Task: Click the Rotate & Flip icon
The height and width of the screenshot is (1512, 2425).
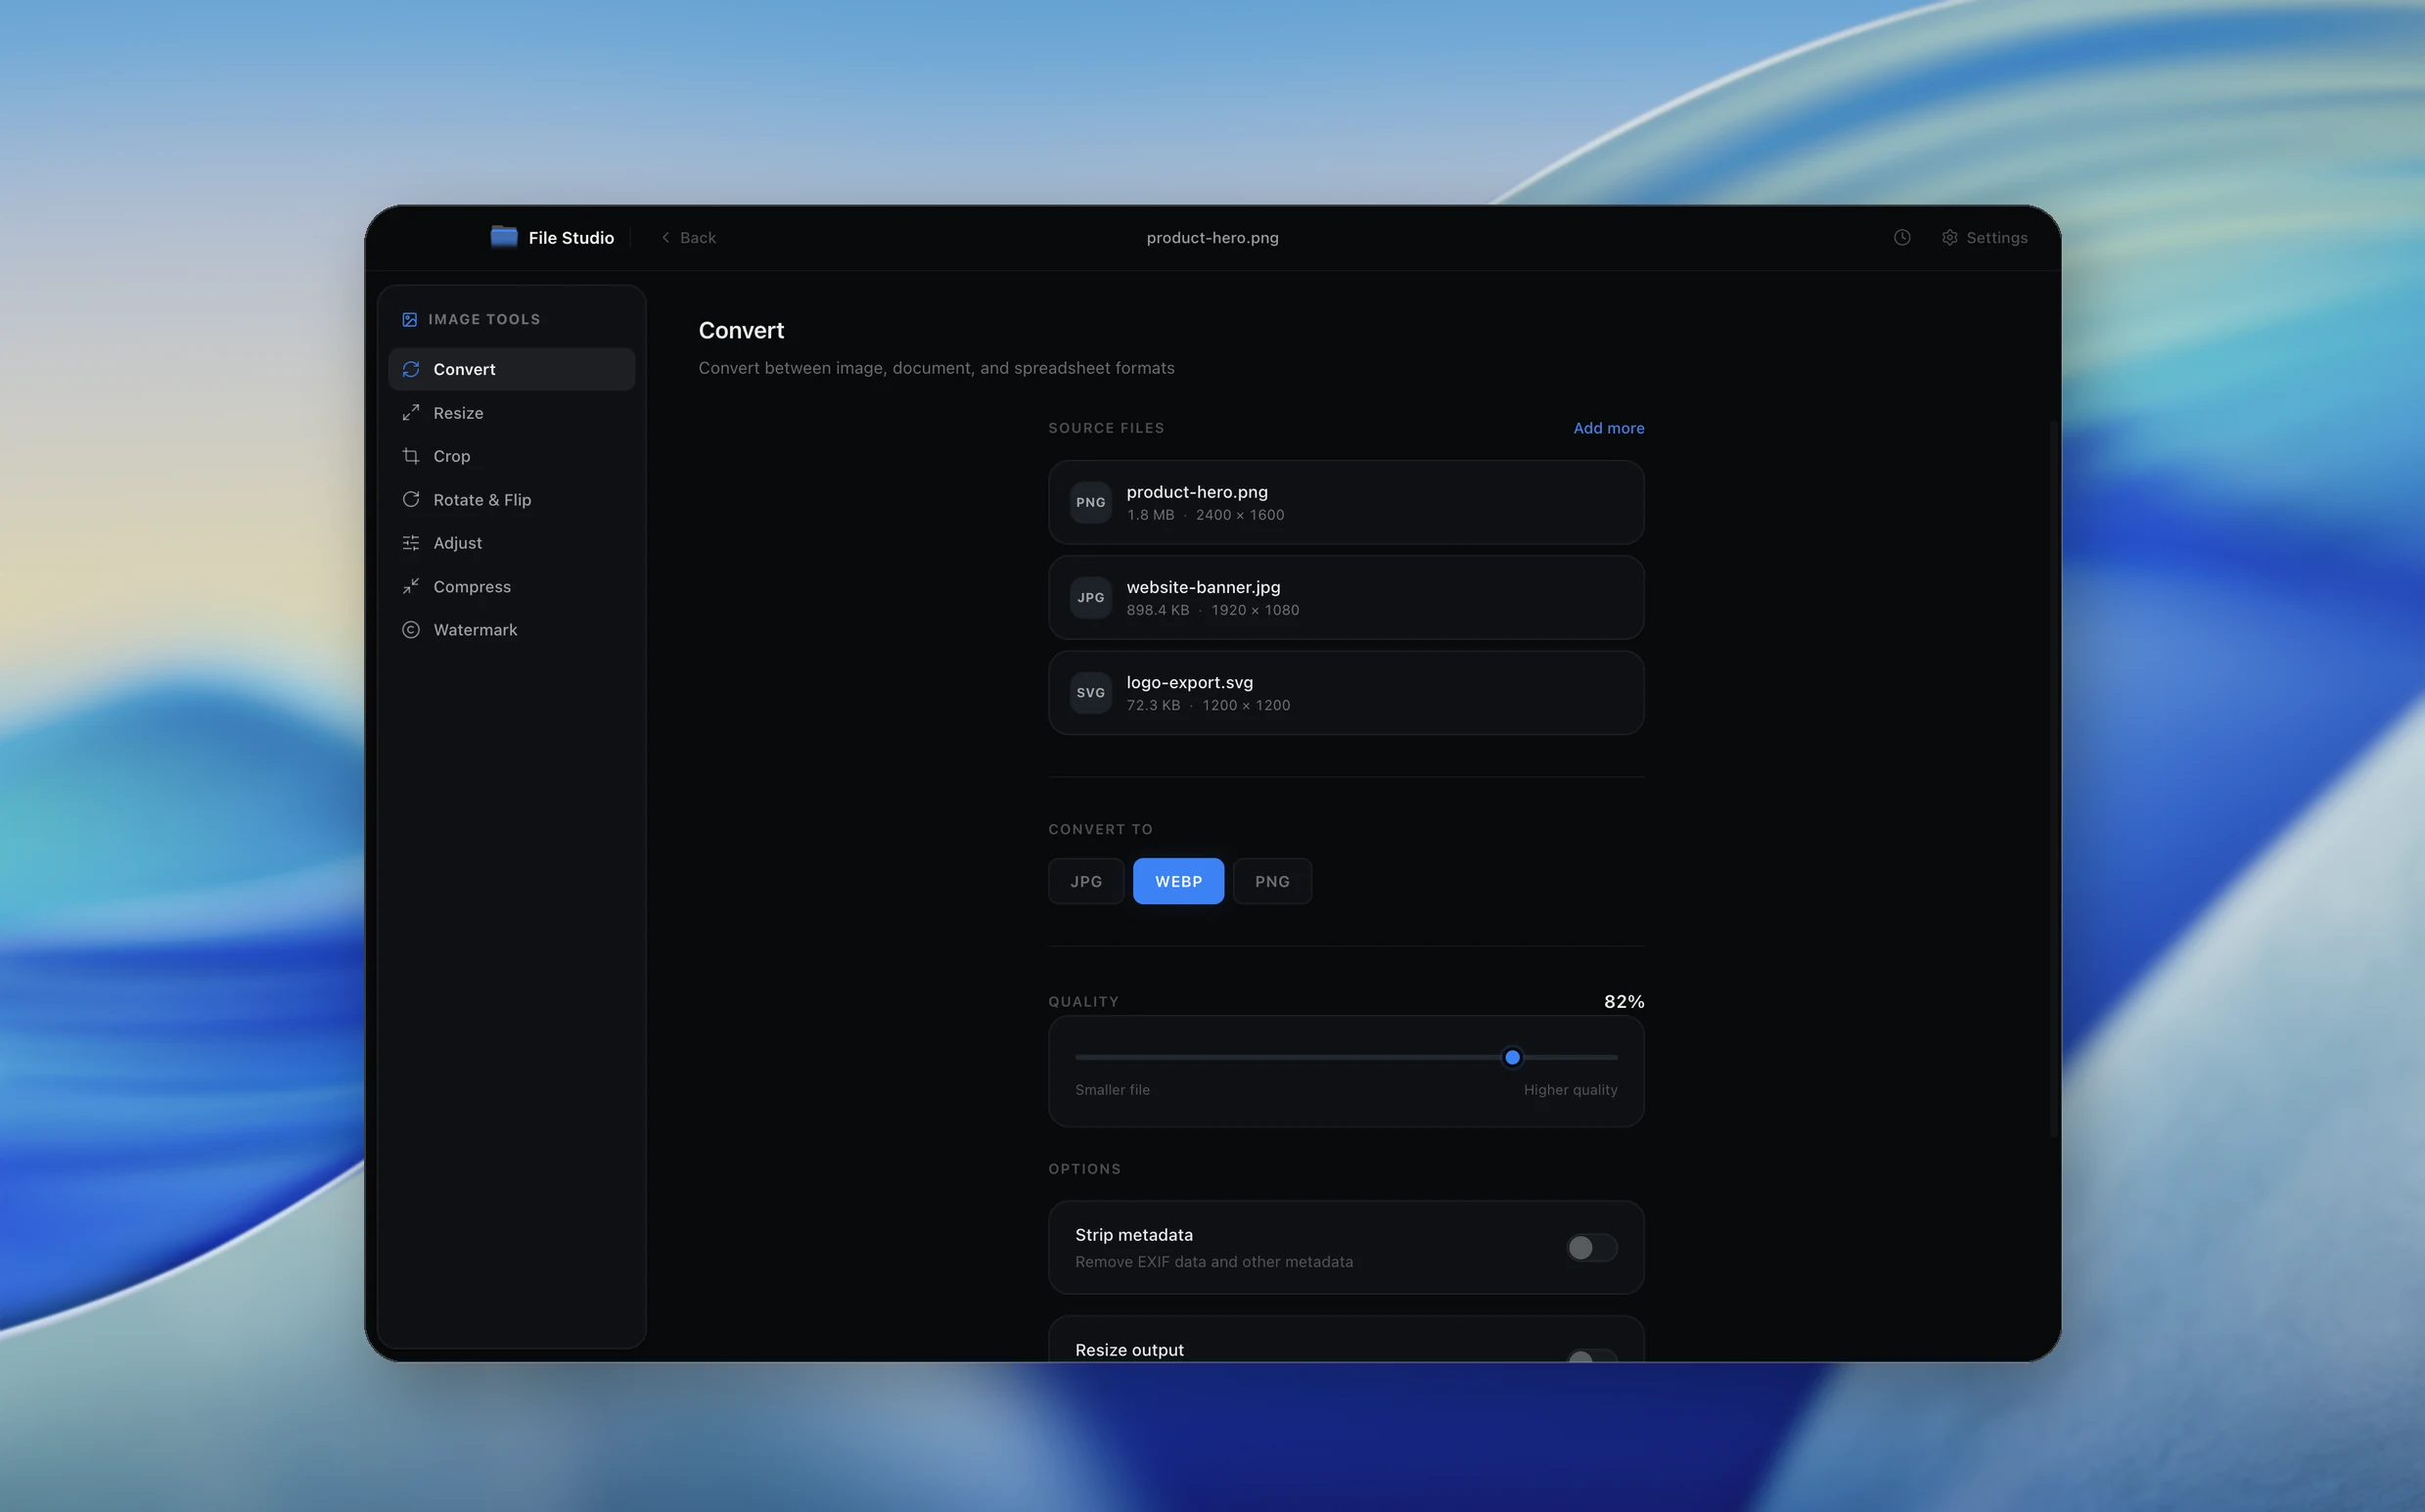Action: coord(411,499)
